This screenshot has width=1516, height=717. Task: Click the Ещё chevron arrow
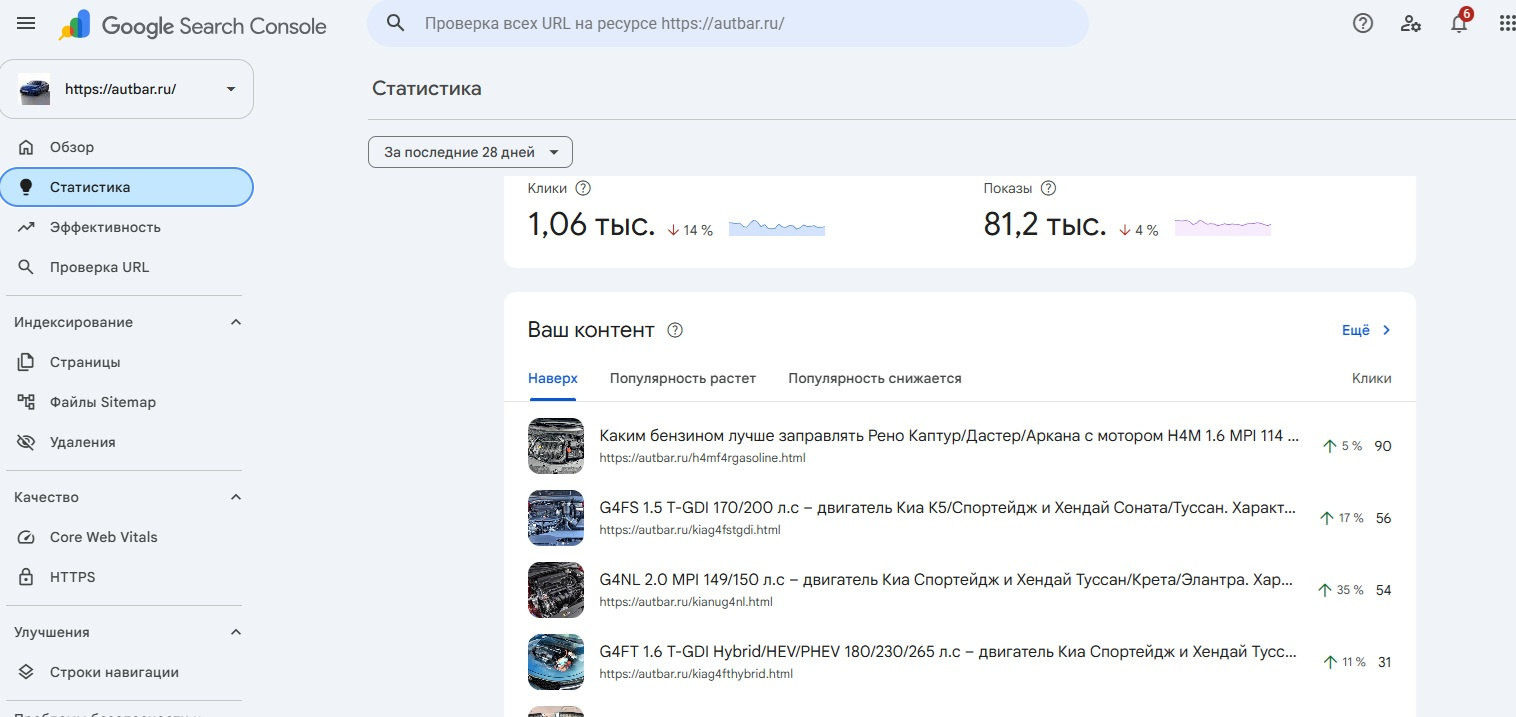pos(1386,330)
